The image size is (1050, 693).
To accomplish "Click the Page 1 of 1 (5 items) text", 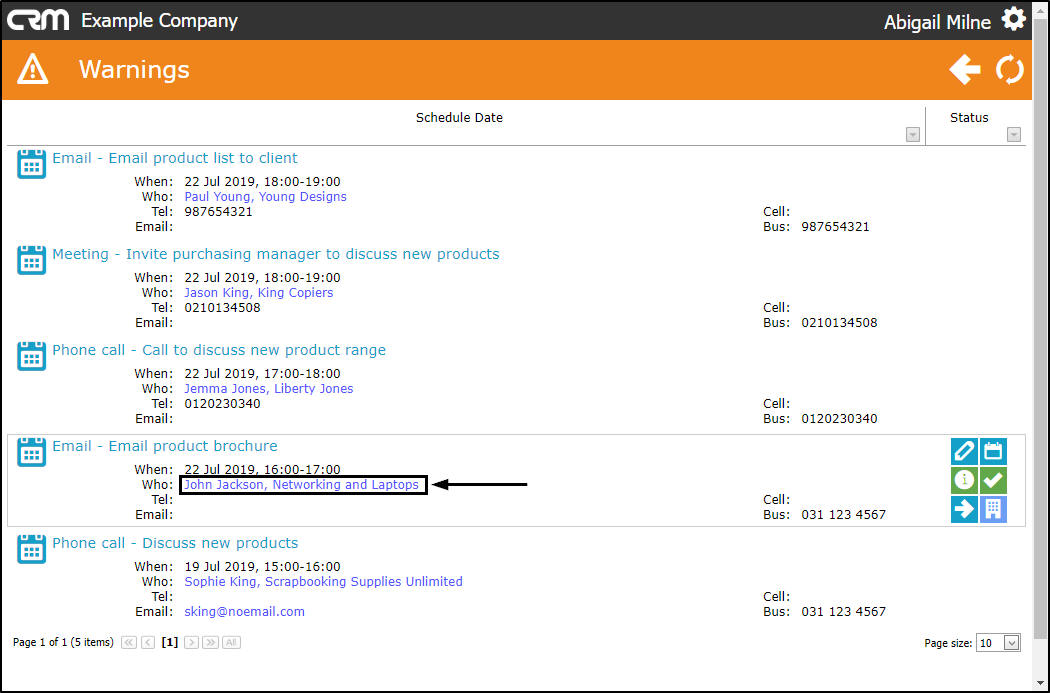I will click(63, 642).
